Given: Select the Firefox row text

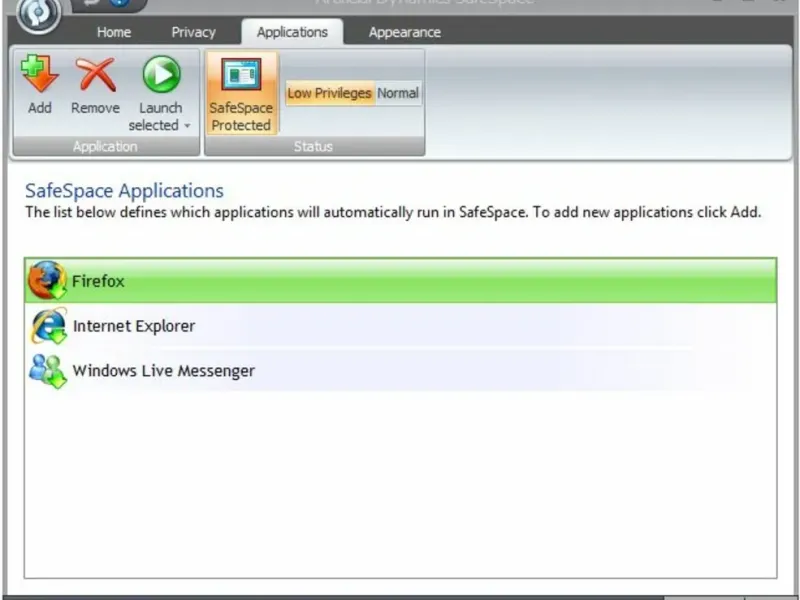Looking at the screenshot, I should point(98,281).
